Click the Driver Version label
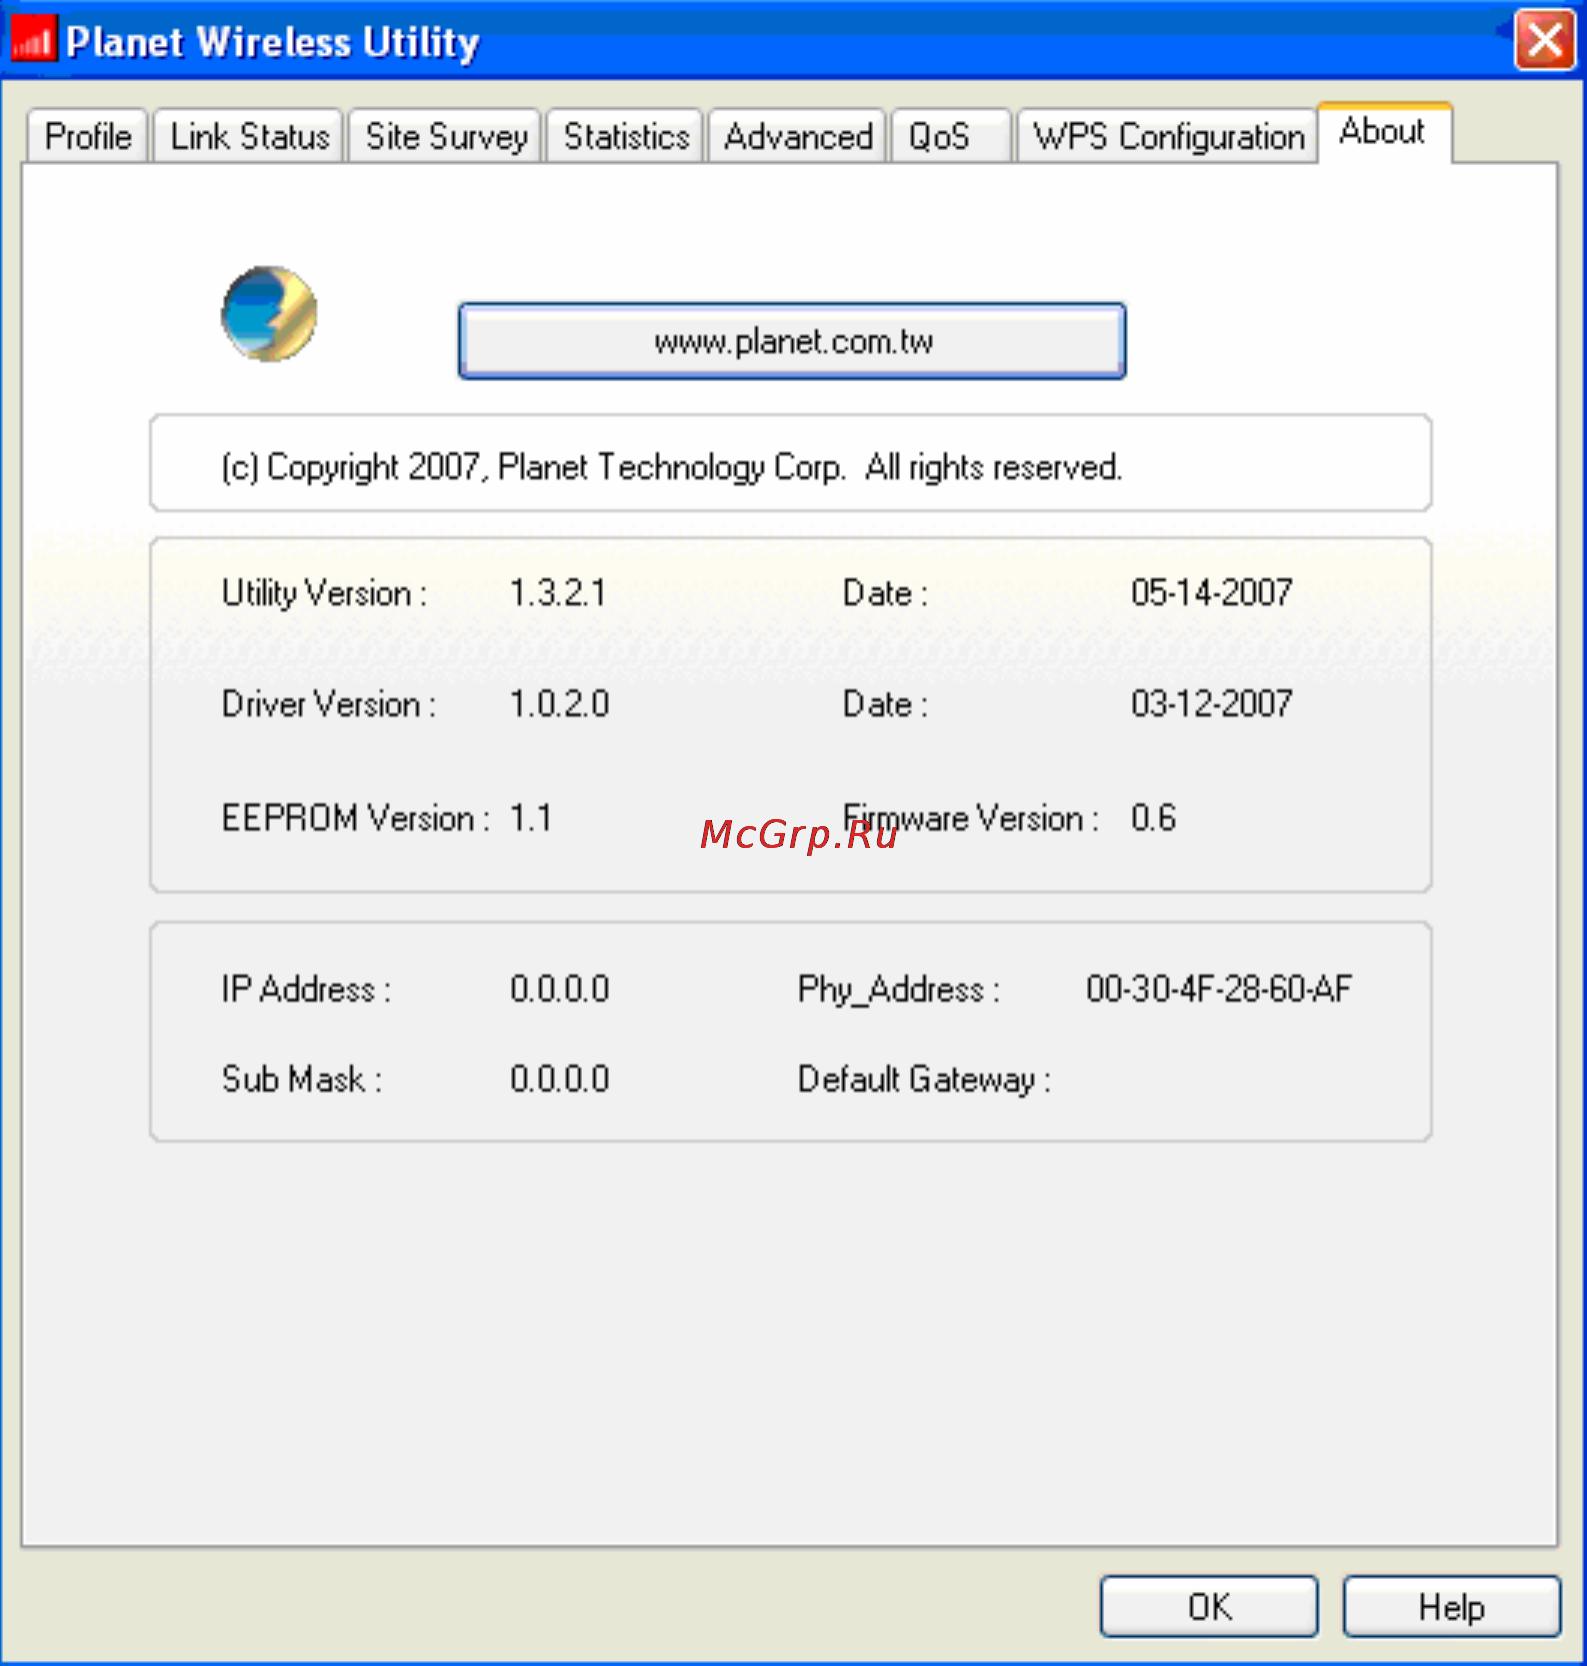Image resolution: width=1587 pixels, height=1666 pixels. click(329, 704)
